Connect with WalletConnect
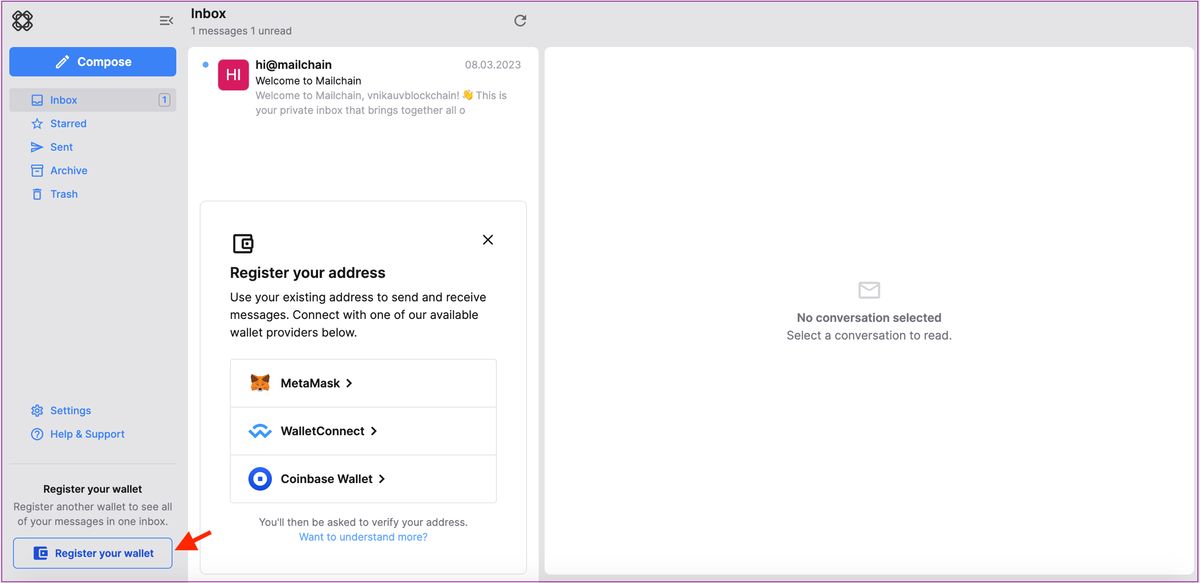 coord(363,431)
